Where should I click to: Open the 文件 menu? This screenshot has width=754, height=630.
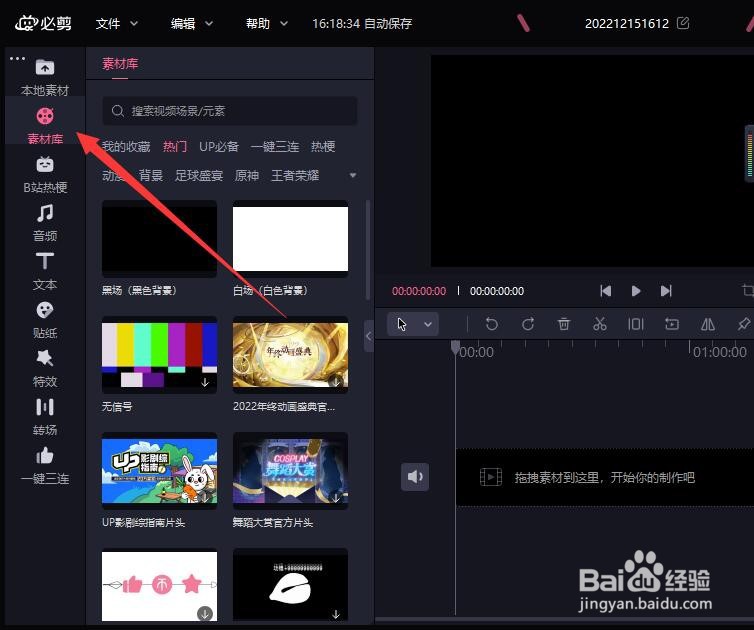point(116,23)
